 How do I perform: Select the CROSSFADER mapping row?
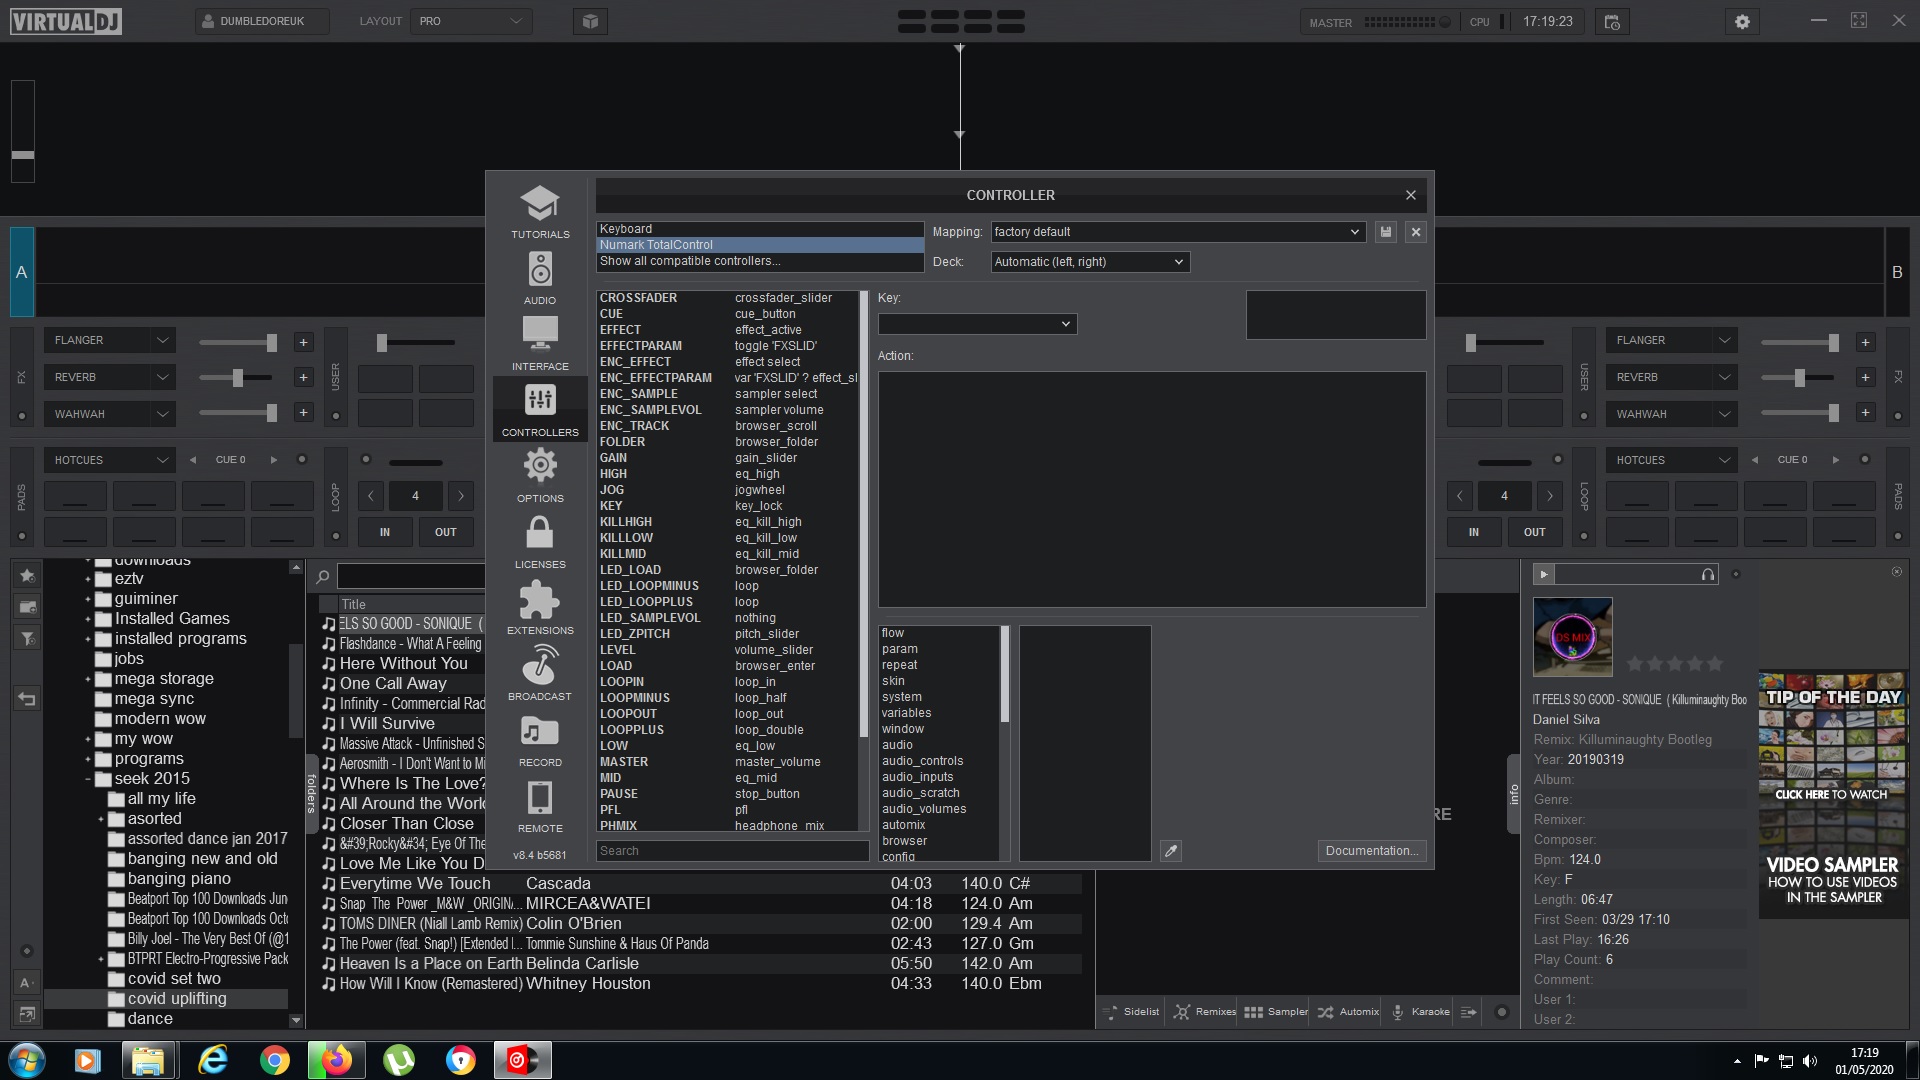(x=728, y=298)
